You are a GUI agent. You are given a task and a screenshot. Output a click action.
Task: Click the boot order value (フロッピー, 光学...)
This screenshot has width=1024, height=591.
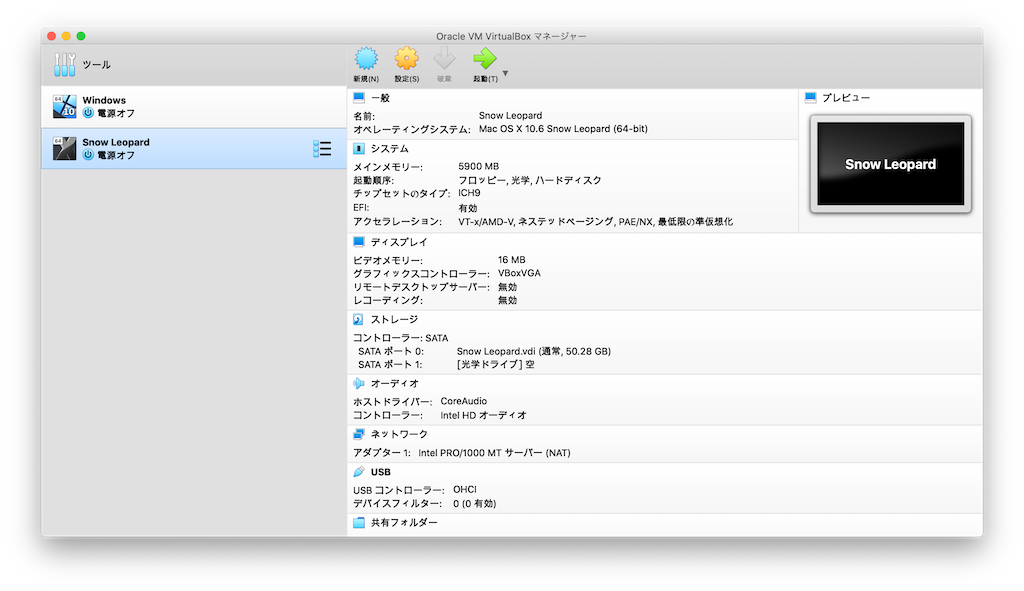tap(530, 180)
